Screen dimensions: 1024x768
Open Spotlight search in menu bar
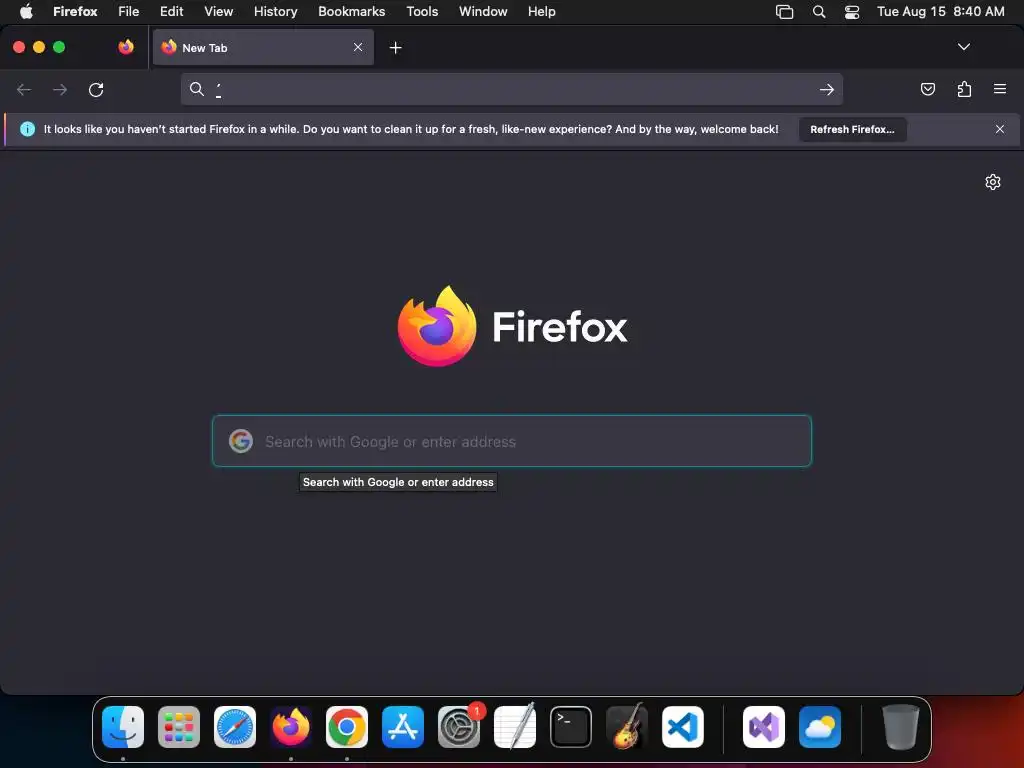click(x=819, y=12)
